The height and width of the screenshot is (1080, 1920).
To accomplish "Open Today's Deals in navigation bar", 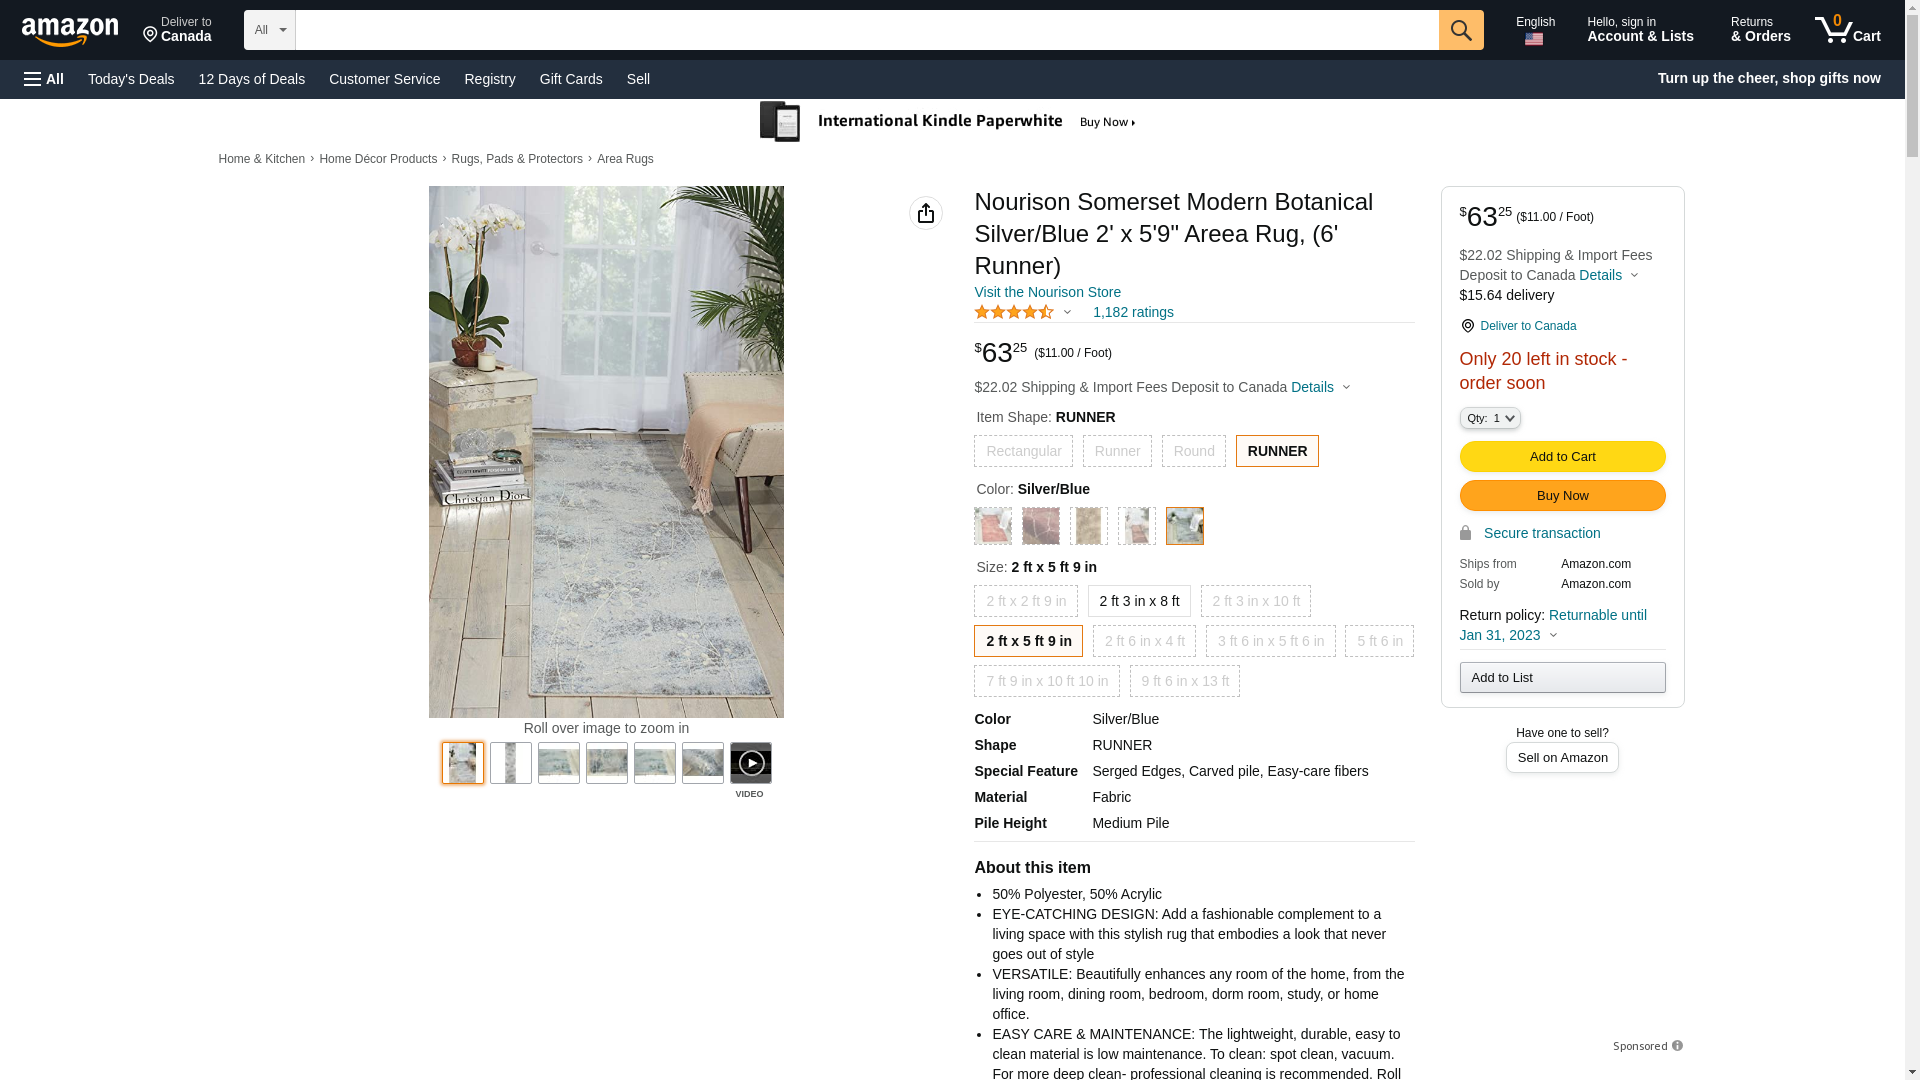I will point(131,79).
